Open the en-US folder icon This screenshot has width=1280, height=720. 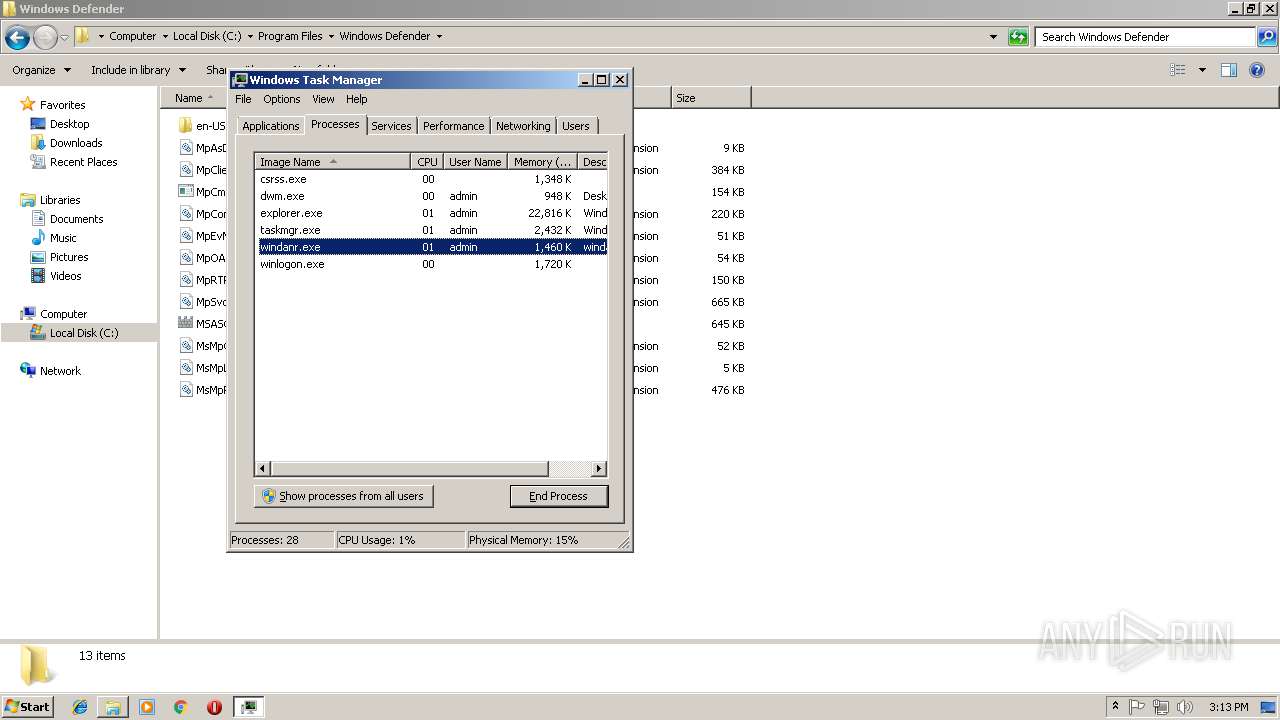(185, 126)
